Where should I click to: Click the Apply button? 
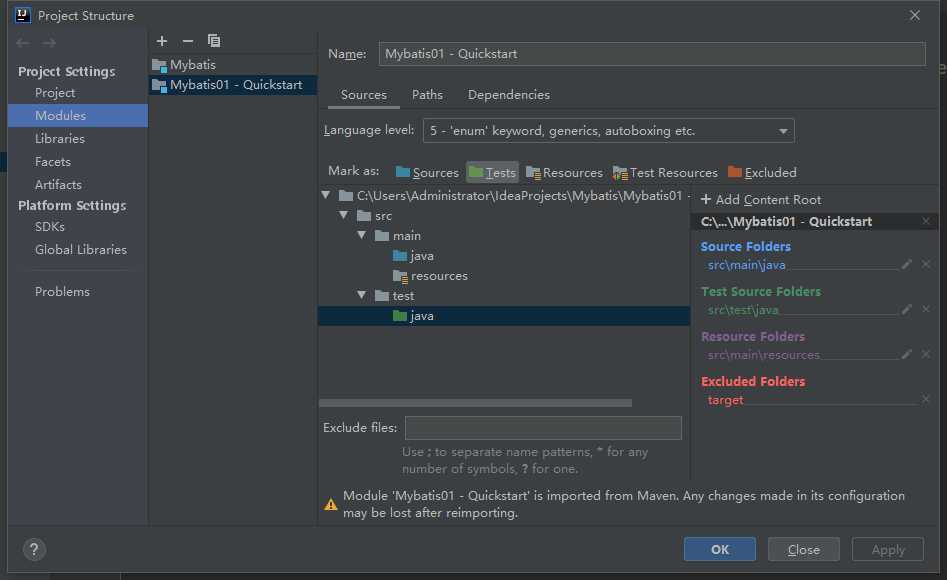[x=887, y=549]
